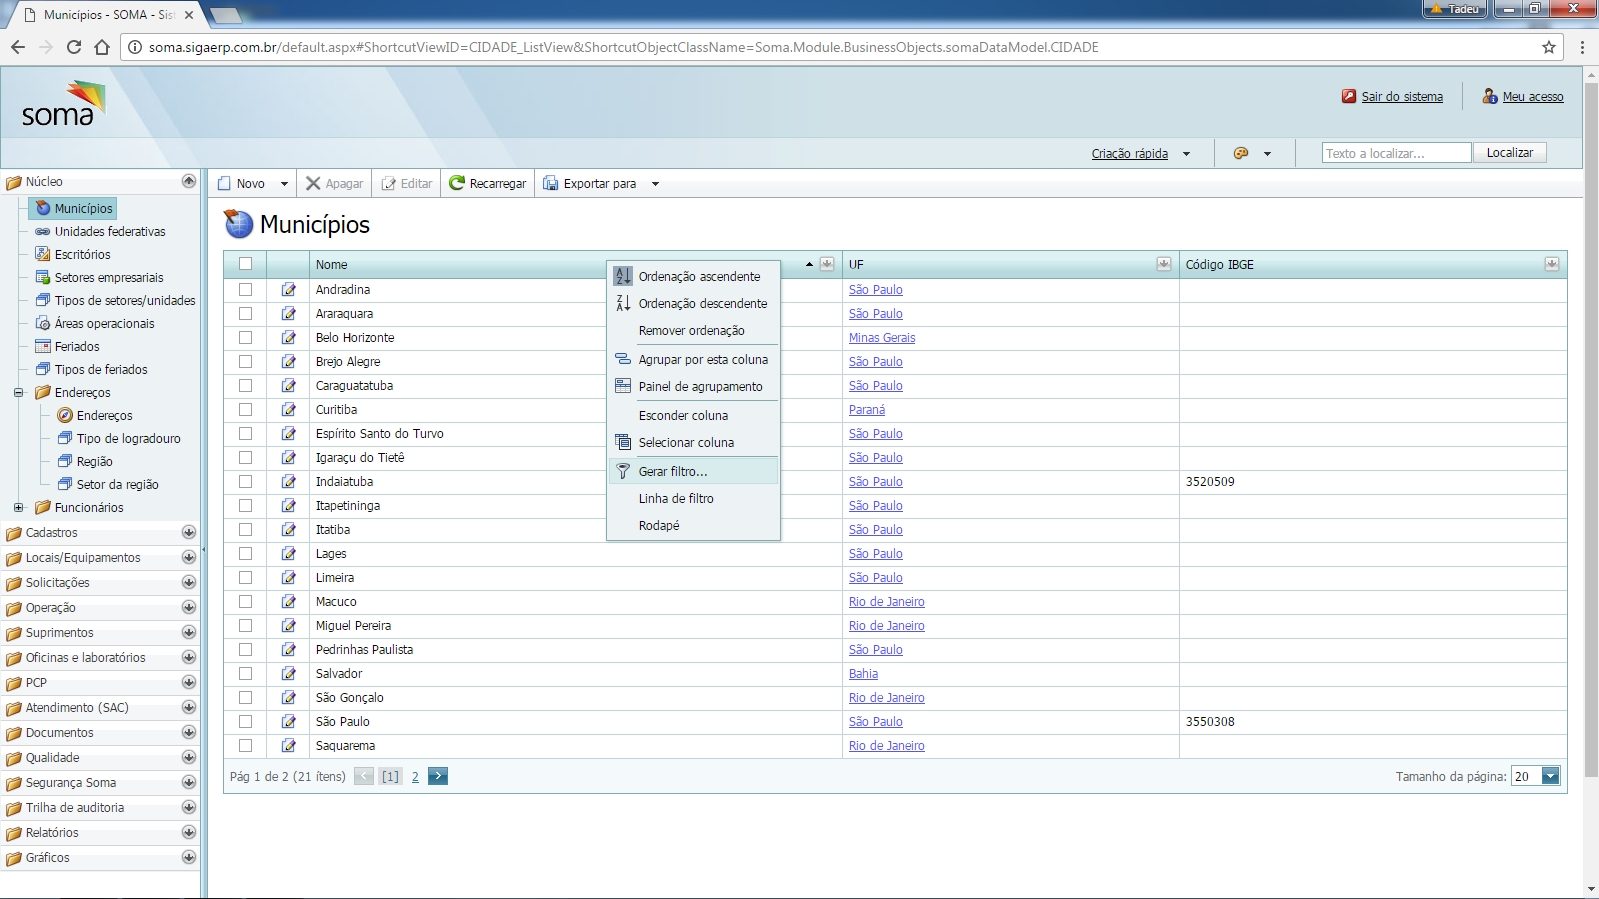Click the Sair do sistema link
Image resolution: width=1599 pixels, height=899 pixels.
pos(1402,96)
